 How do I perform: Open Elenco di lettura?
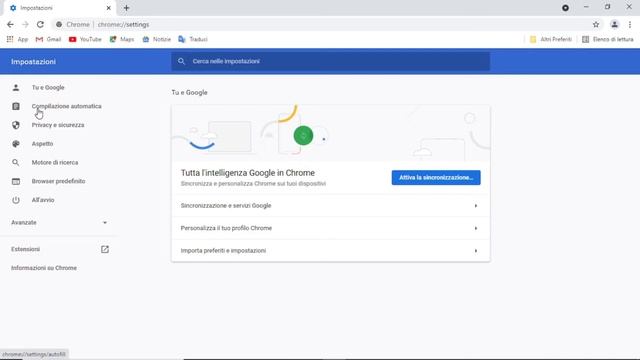pos(608,39)
